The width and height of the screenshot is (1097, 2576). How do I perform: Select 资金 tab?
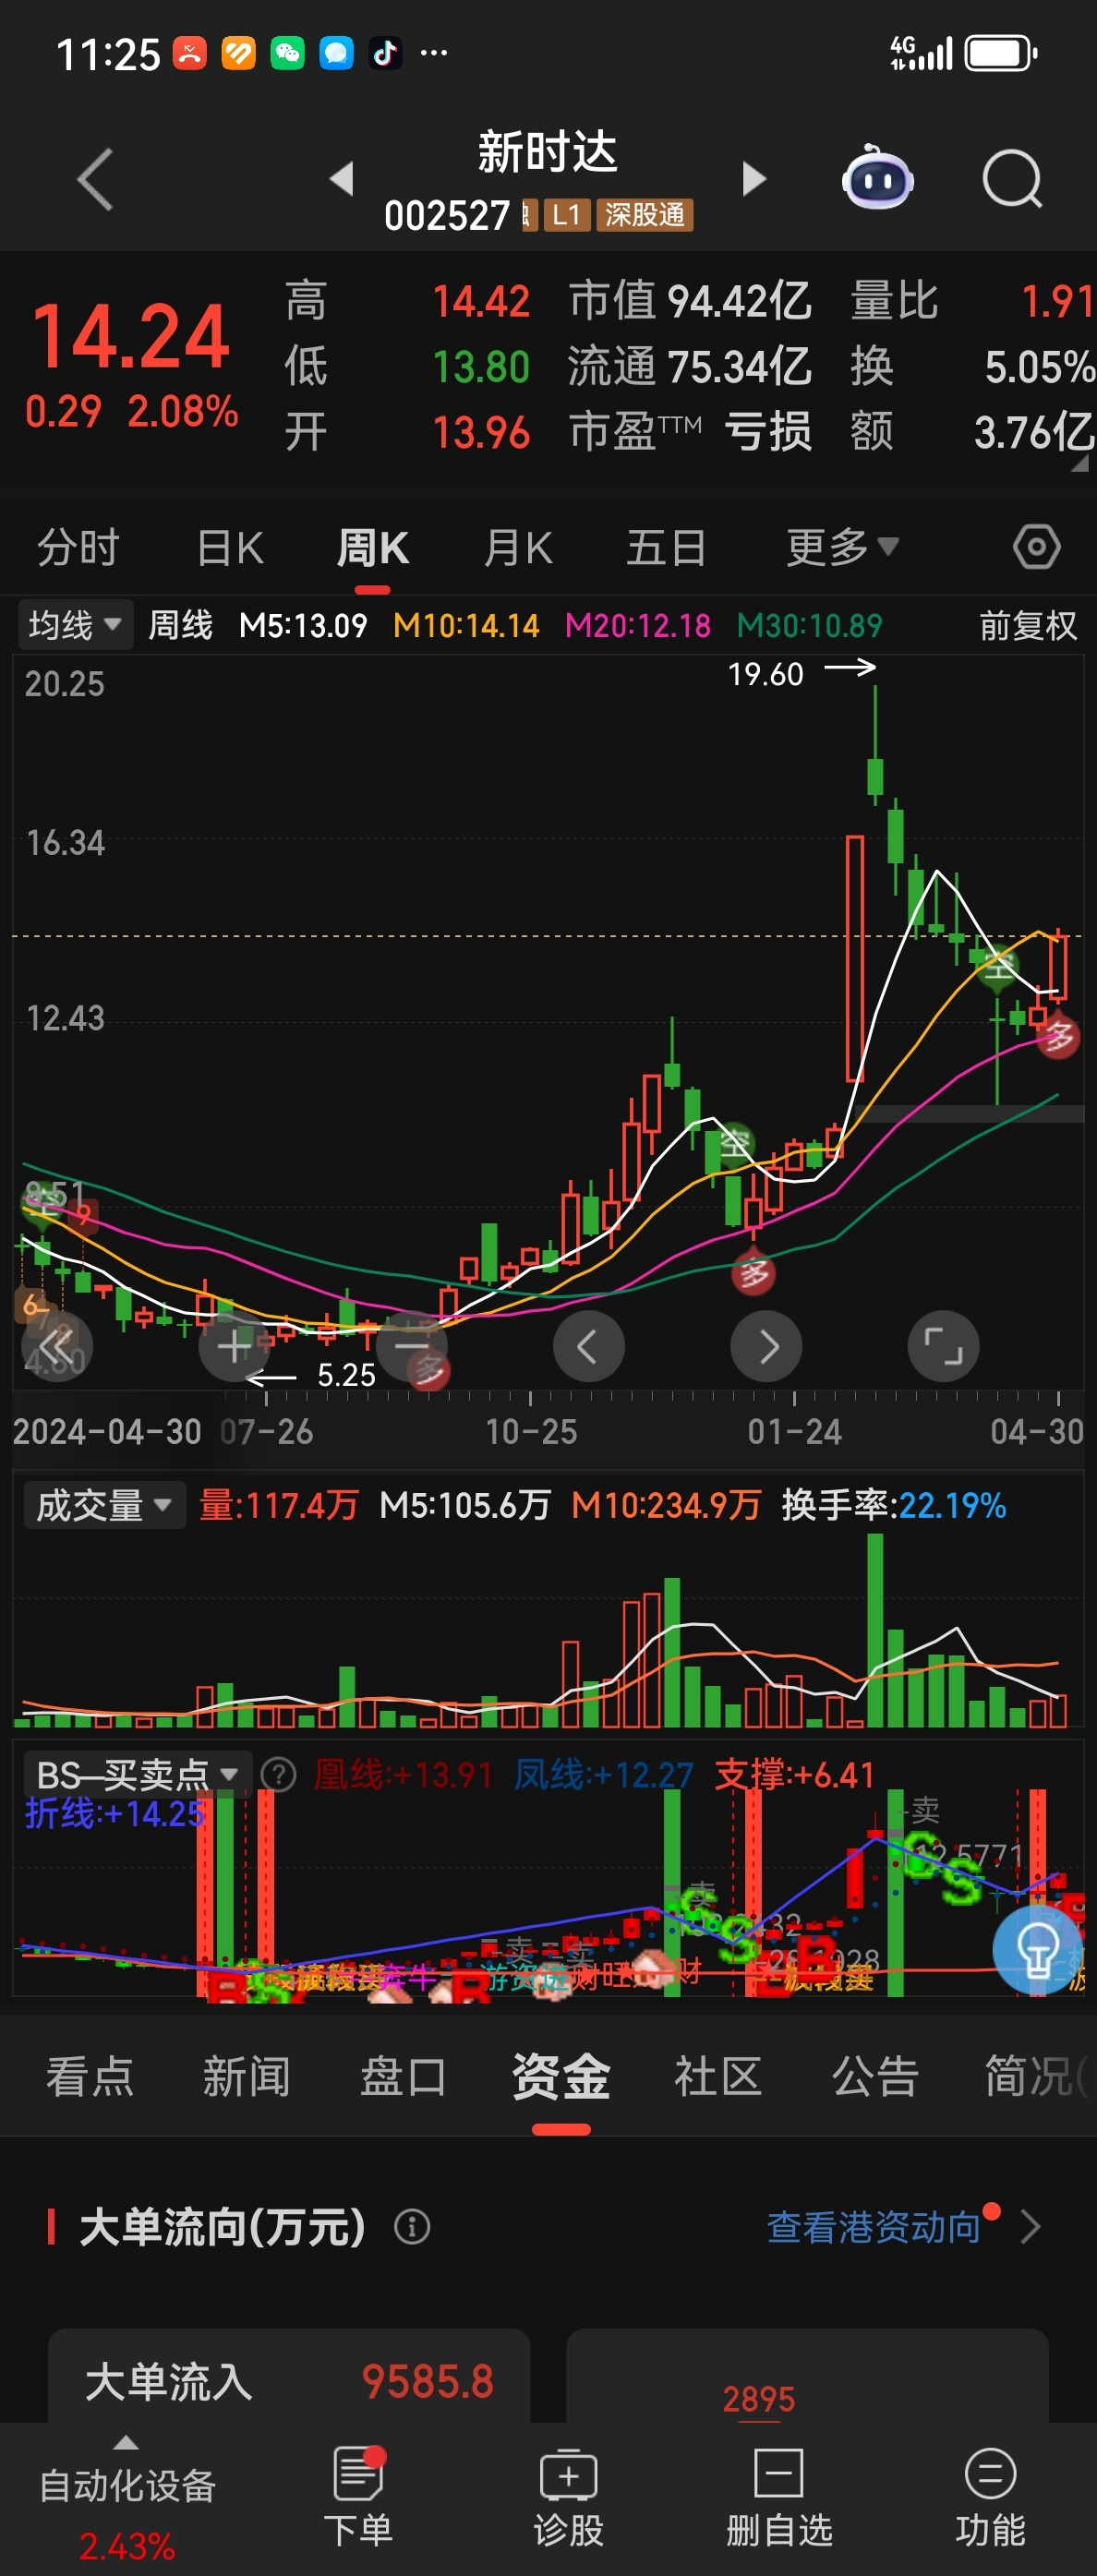(561, 2076)
